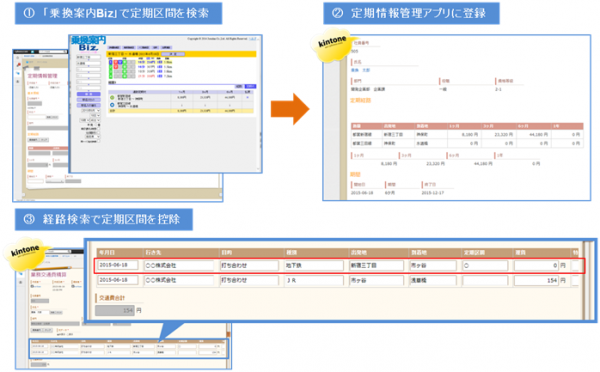The height and width of the screenshot is (372, 600).
Task: Select the blue circle route icon in Biz table
Action: [112, 104]
